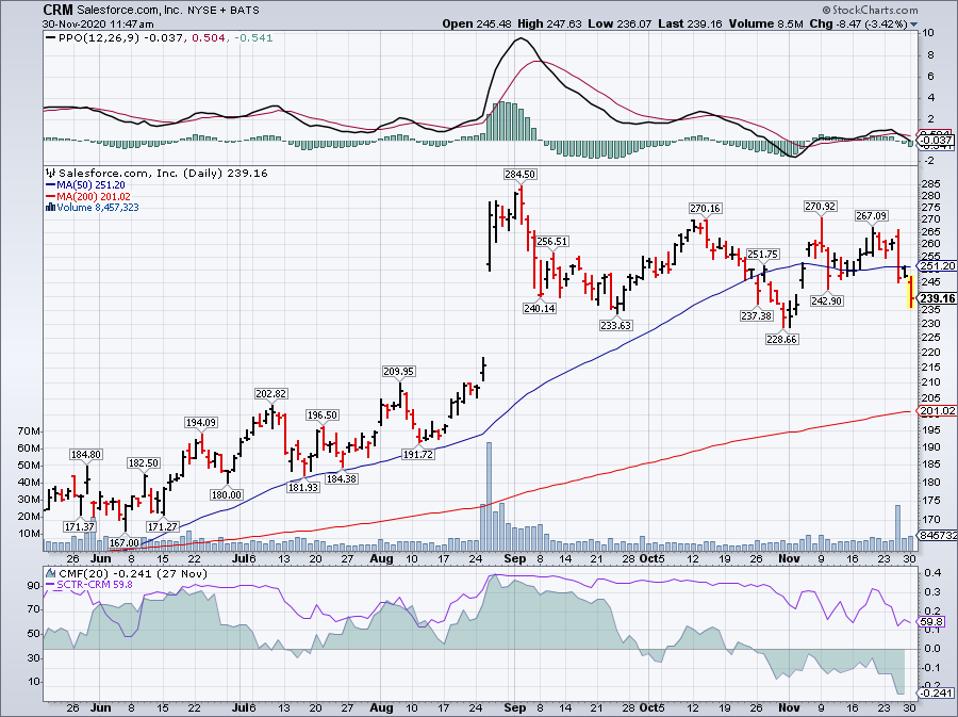Image resolution: width=958 pixels, height=717 pixels.
Task: Click the volume bars icon in the legend
Action: [x=51, y=208]
